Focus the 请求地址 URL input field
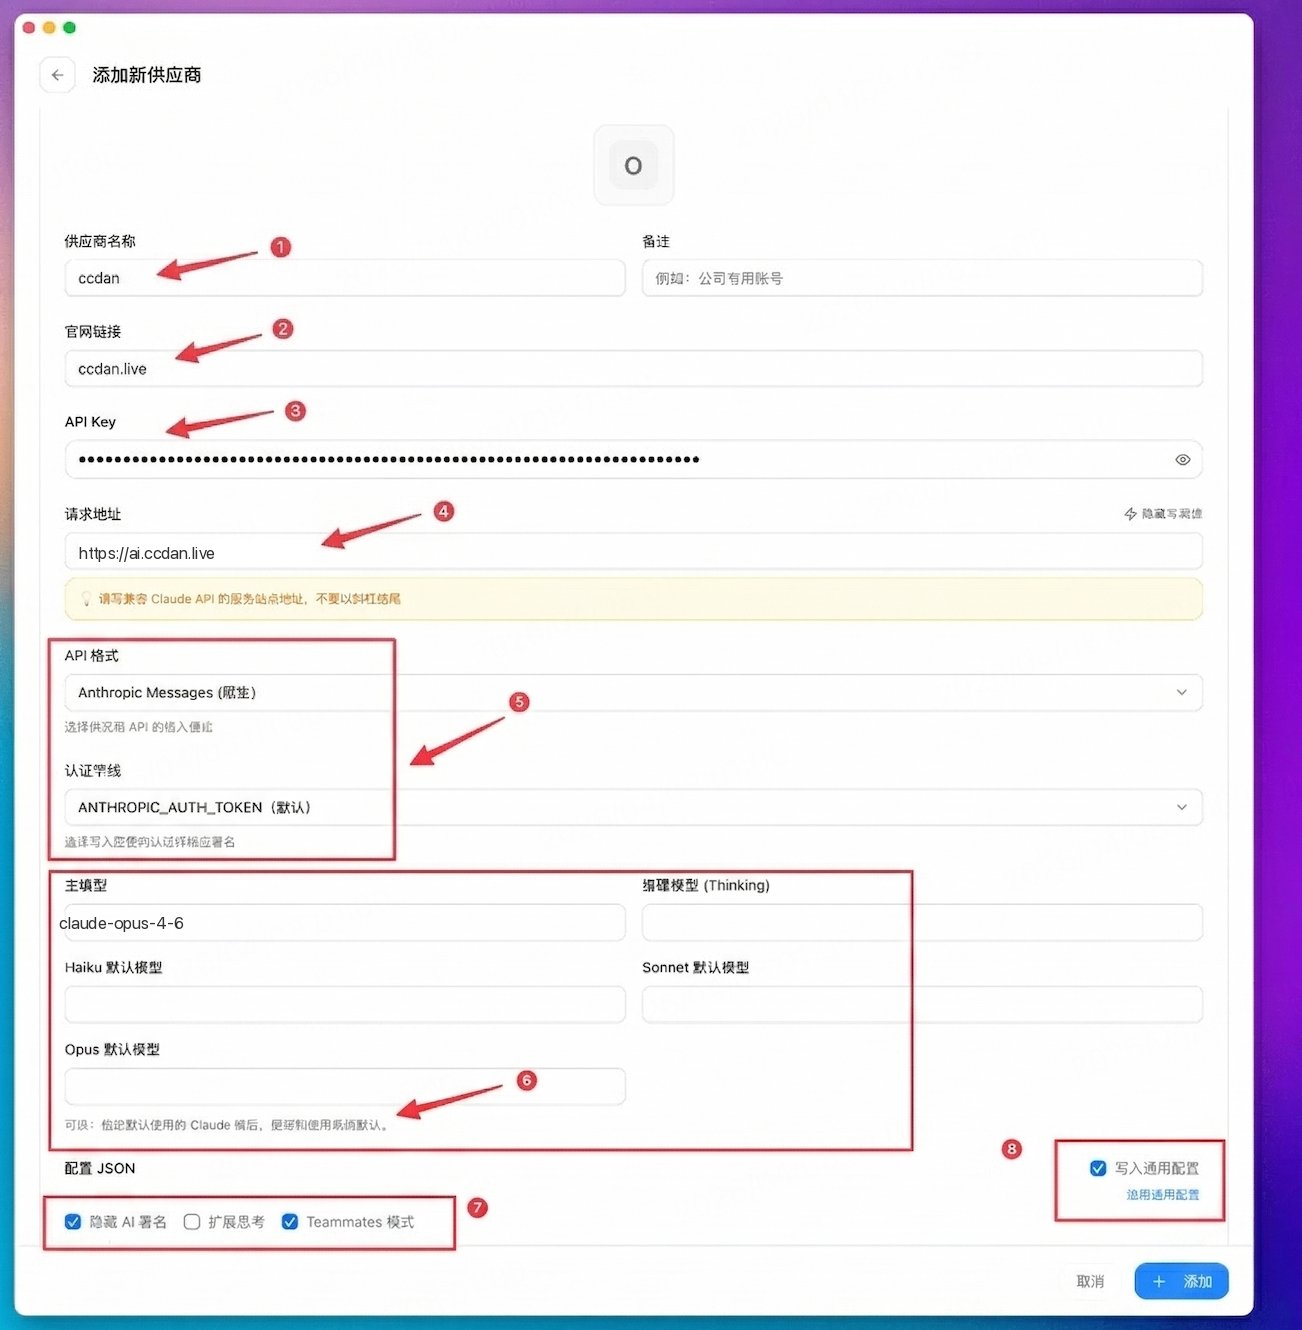Viewport: 1302px width, 1330px height. [632, 553]
